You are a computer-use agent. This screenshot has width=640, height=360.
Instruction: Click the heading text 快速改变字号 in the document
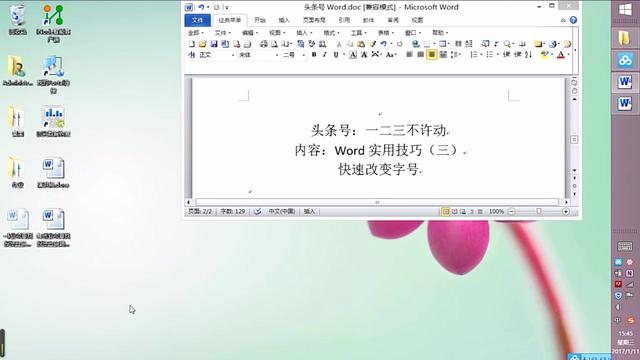click(x=378, y=169)
